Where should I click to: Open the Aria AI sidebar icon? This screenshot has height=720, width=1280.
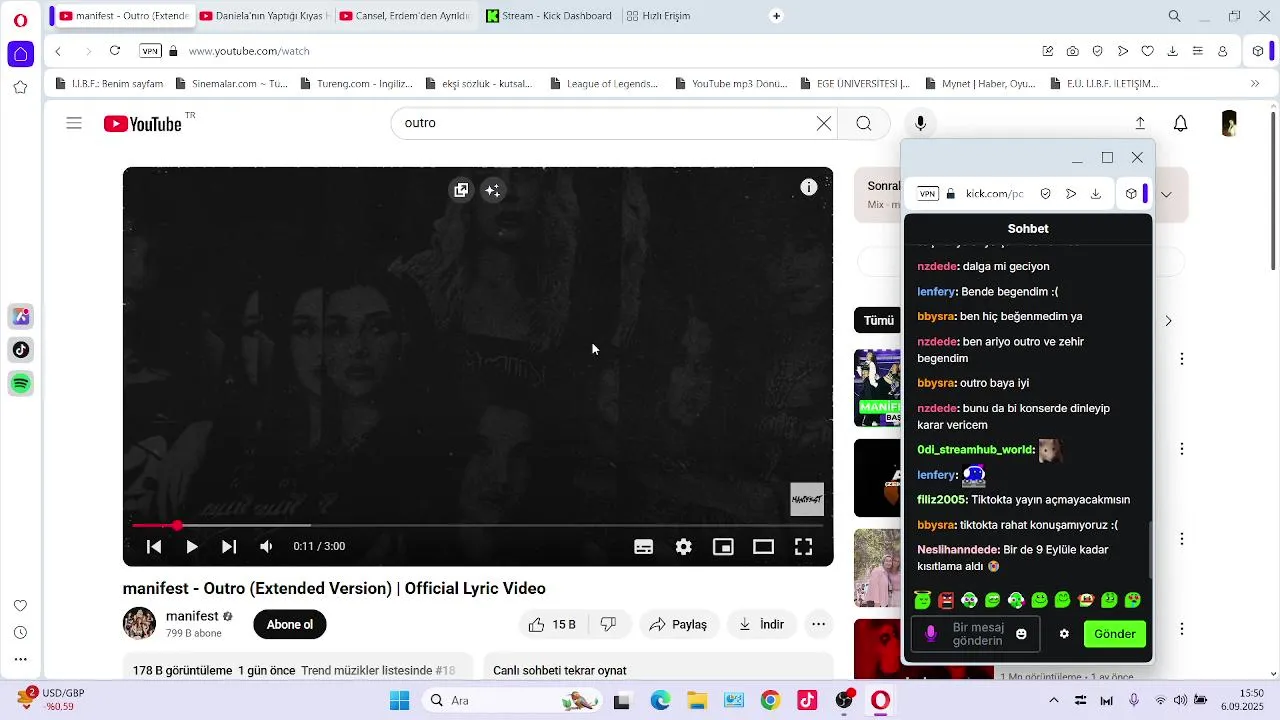21,317
